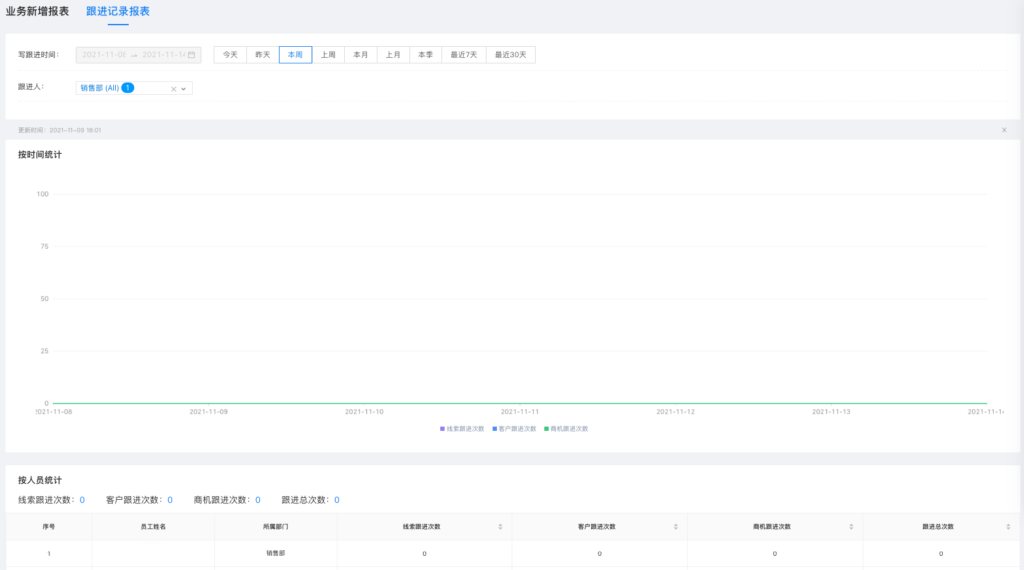Switch to 业务新增报表 tab
1024x570 pixels.
[38, 11]
